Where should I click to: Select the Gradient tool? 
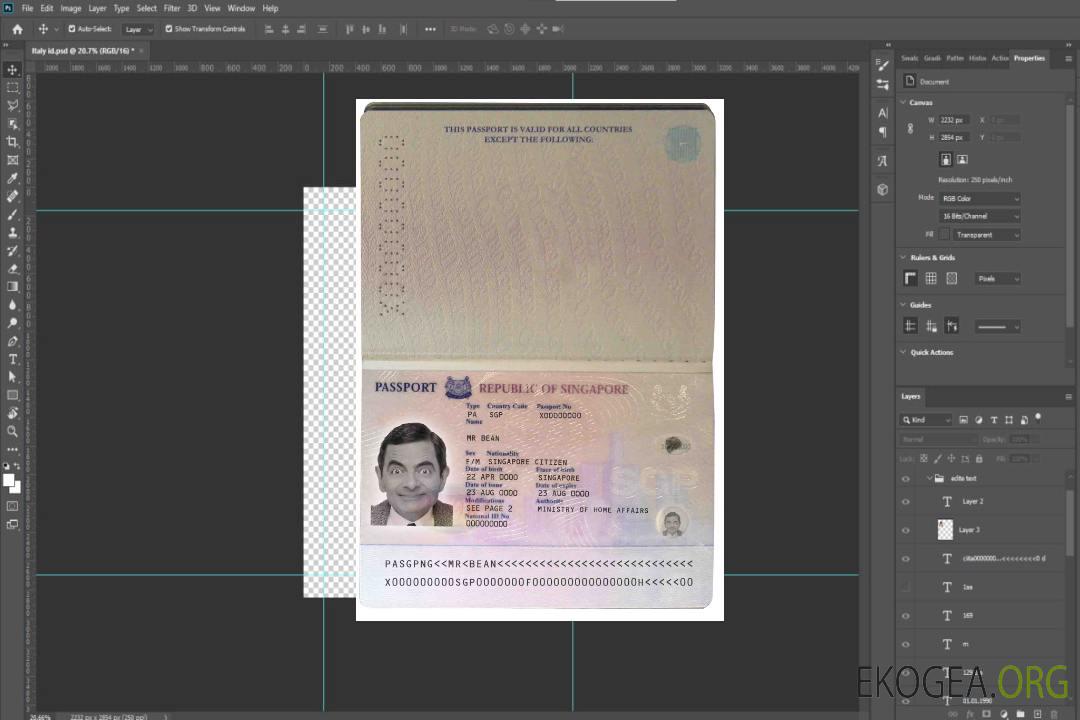12,287
